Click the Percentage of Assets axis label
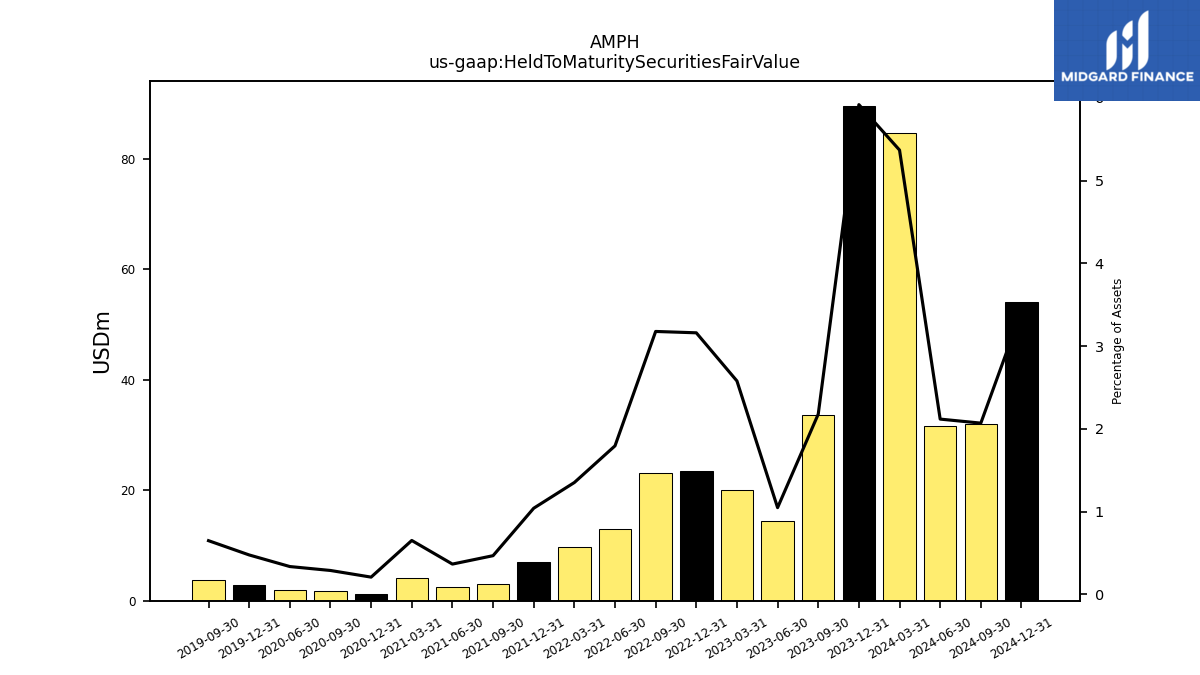Image resolution: width=1200 pixels, height=675 pixels. coord(1118,341)
